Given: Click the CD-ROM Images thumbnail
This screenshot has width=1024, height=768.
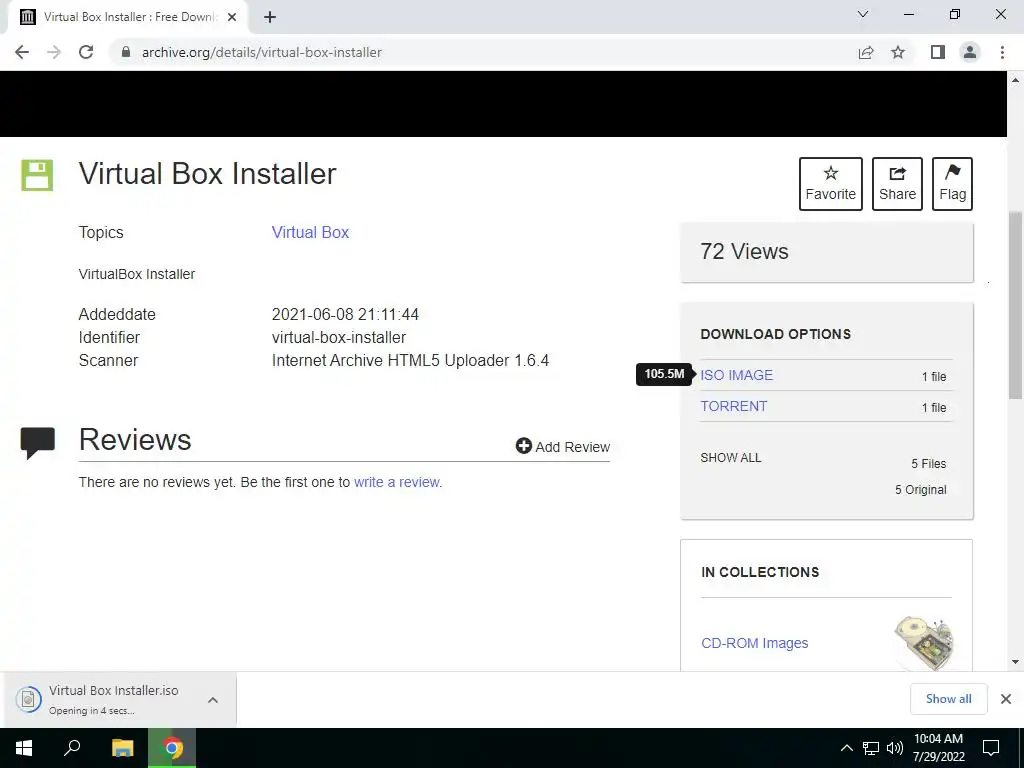Looking at the screenshot, I should point(923,643).
